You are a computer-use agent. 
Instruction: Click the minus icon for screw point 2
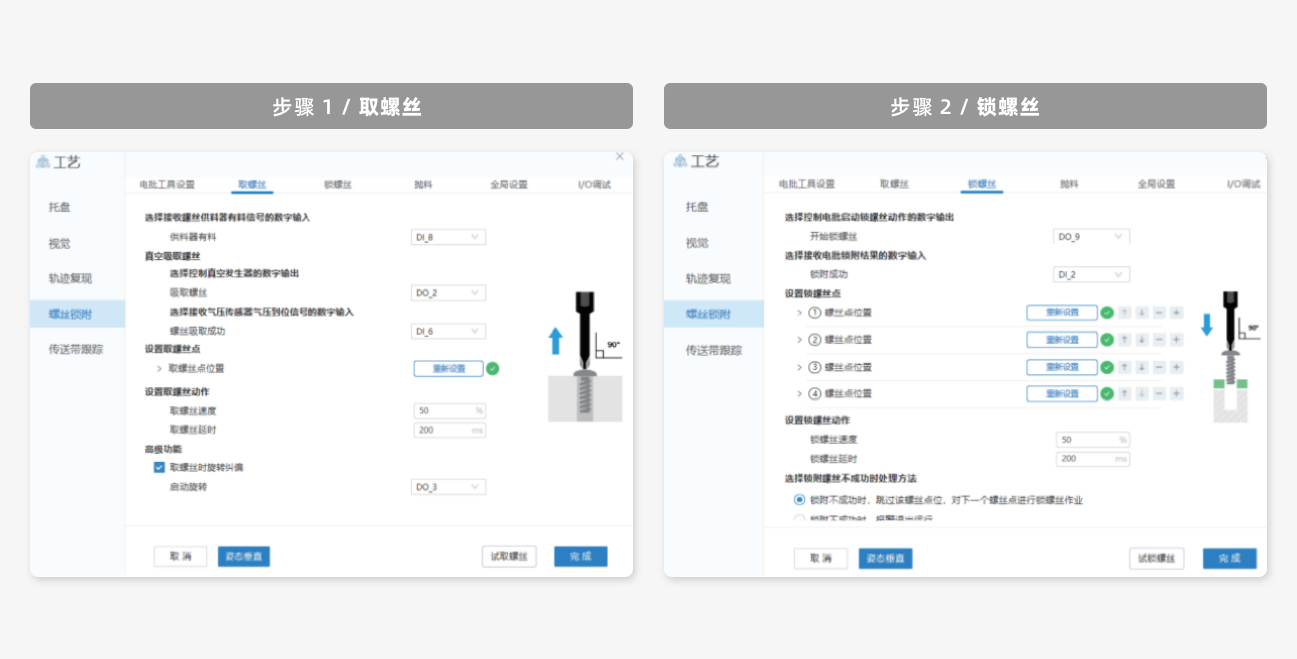(1159, 340)
